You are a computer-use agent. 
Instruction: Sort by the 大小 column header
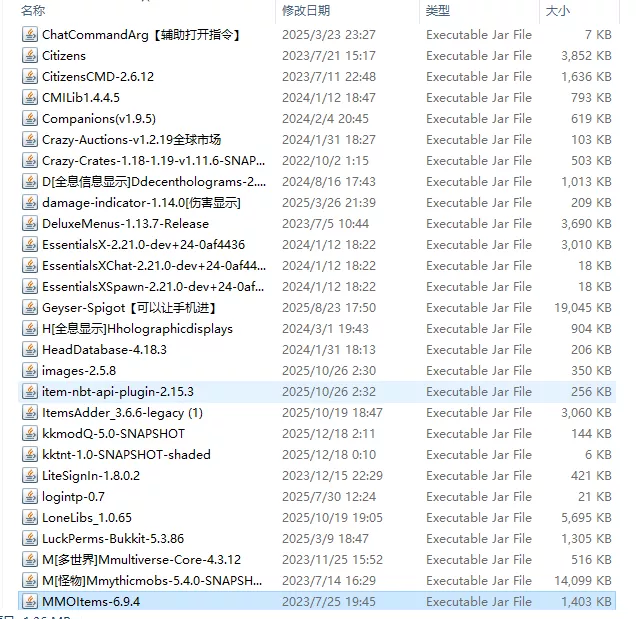(558, 10)
